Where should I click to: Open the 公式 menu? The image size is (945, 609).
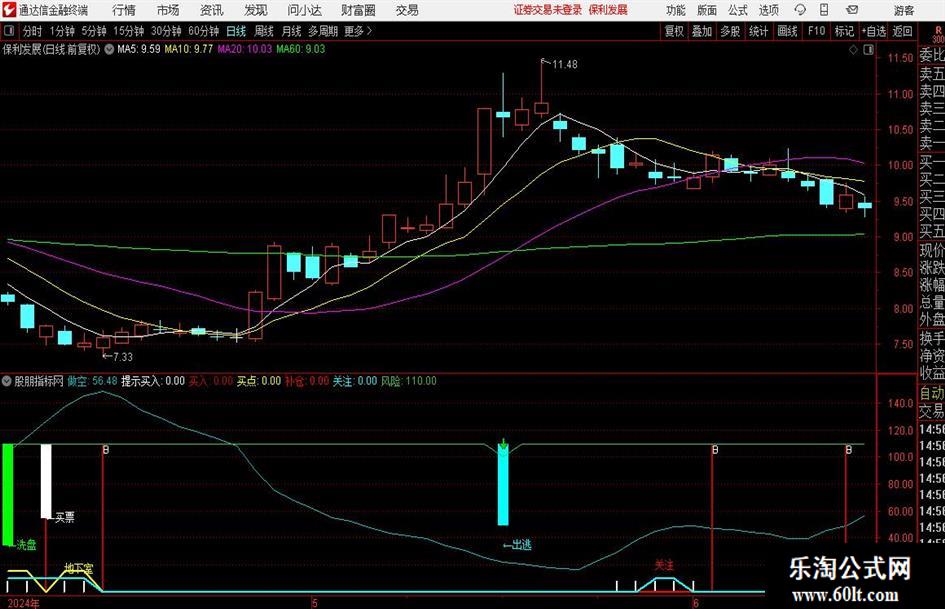[738, 10]
